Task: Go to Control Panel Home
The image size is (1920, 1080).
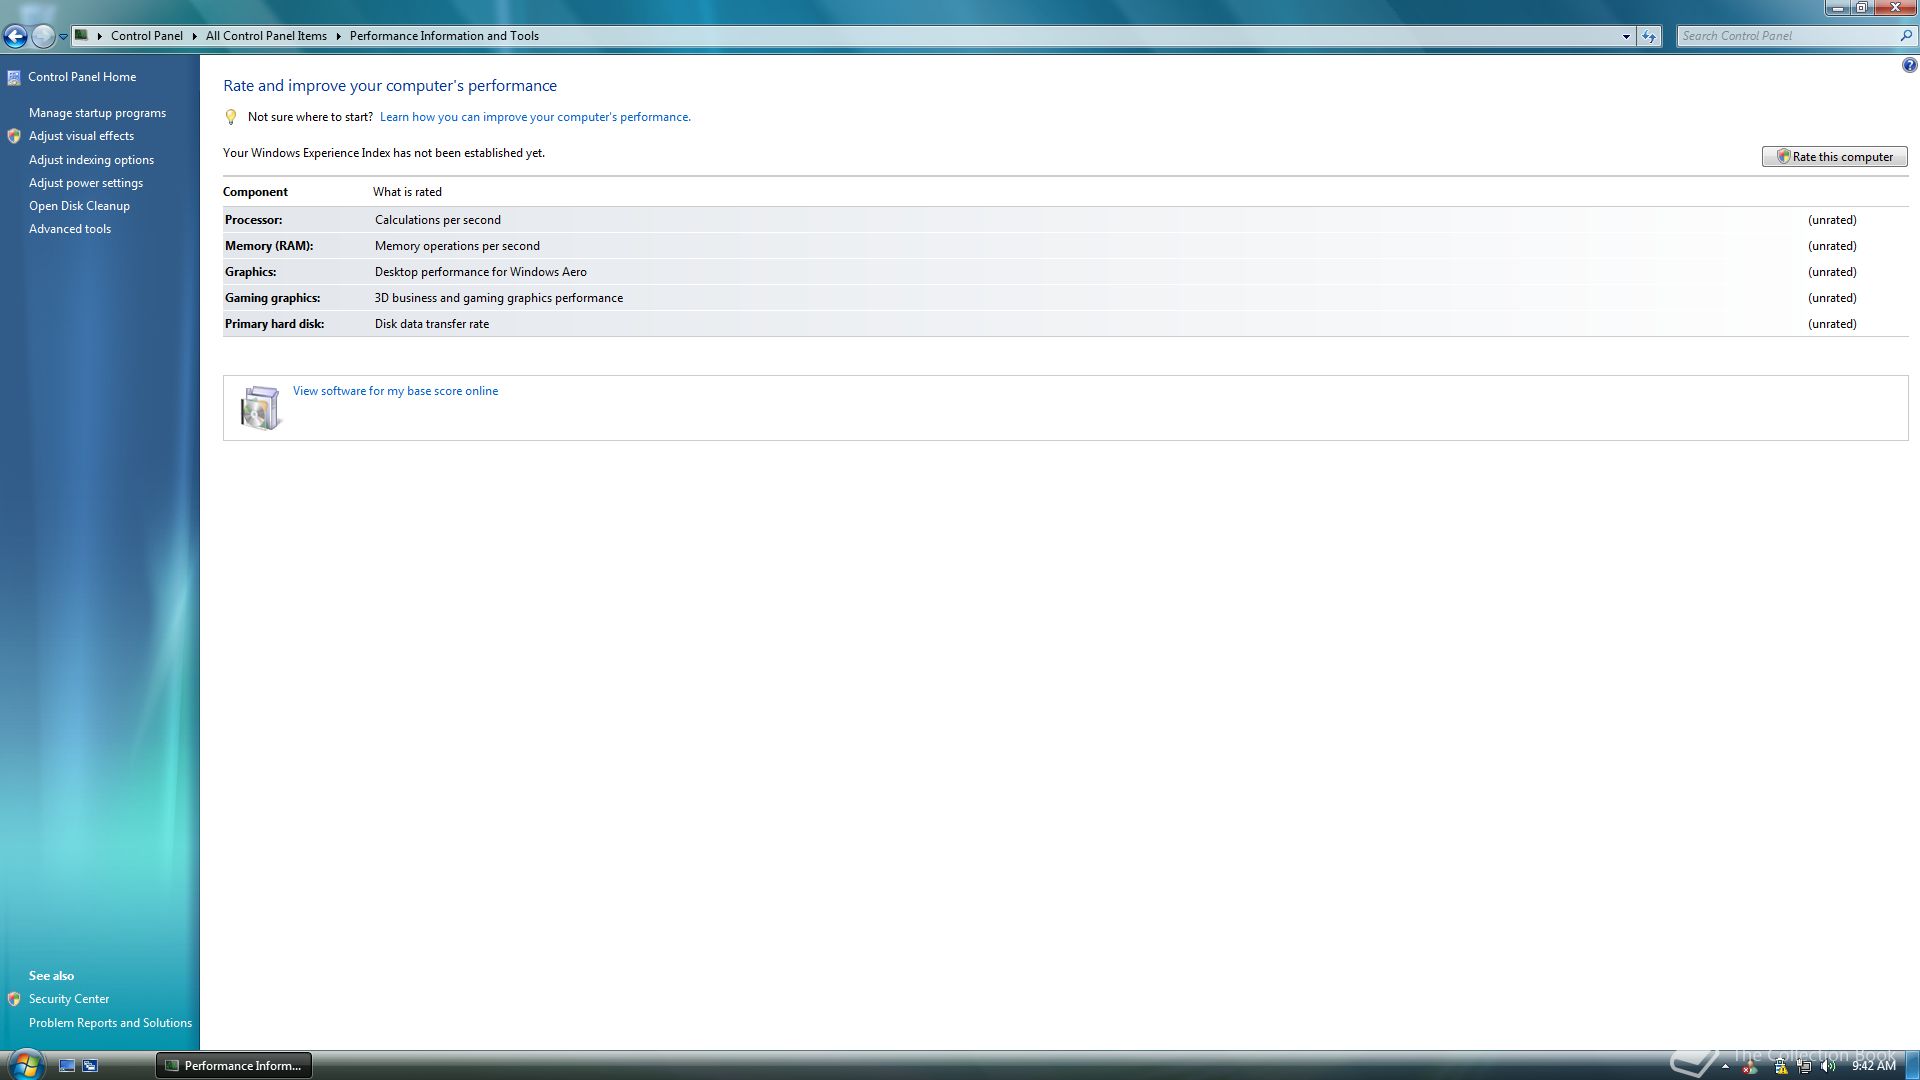Action: click(82, 77)
